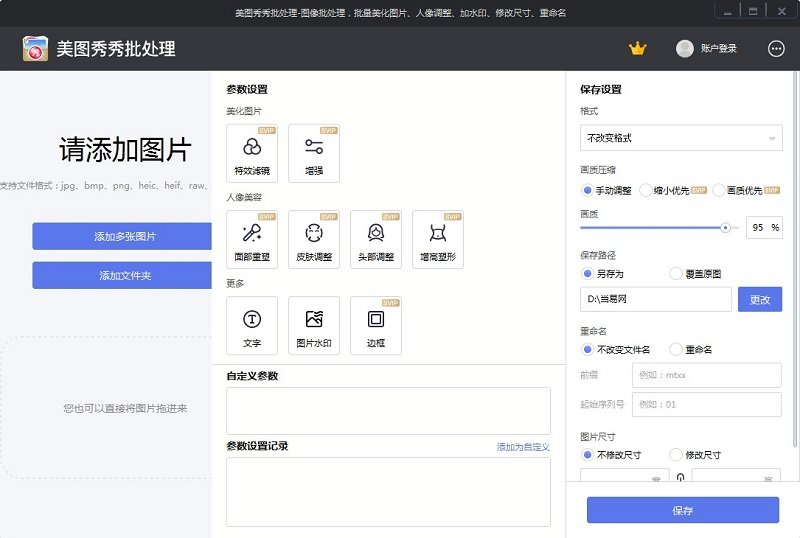Choose the 另存为 save-as option

[587, 274]
